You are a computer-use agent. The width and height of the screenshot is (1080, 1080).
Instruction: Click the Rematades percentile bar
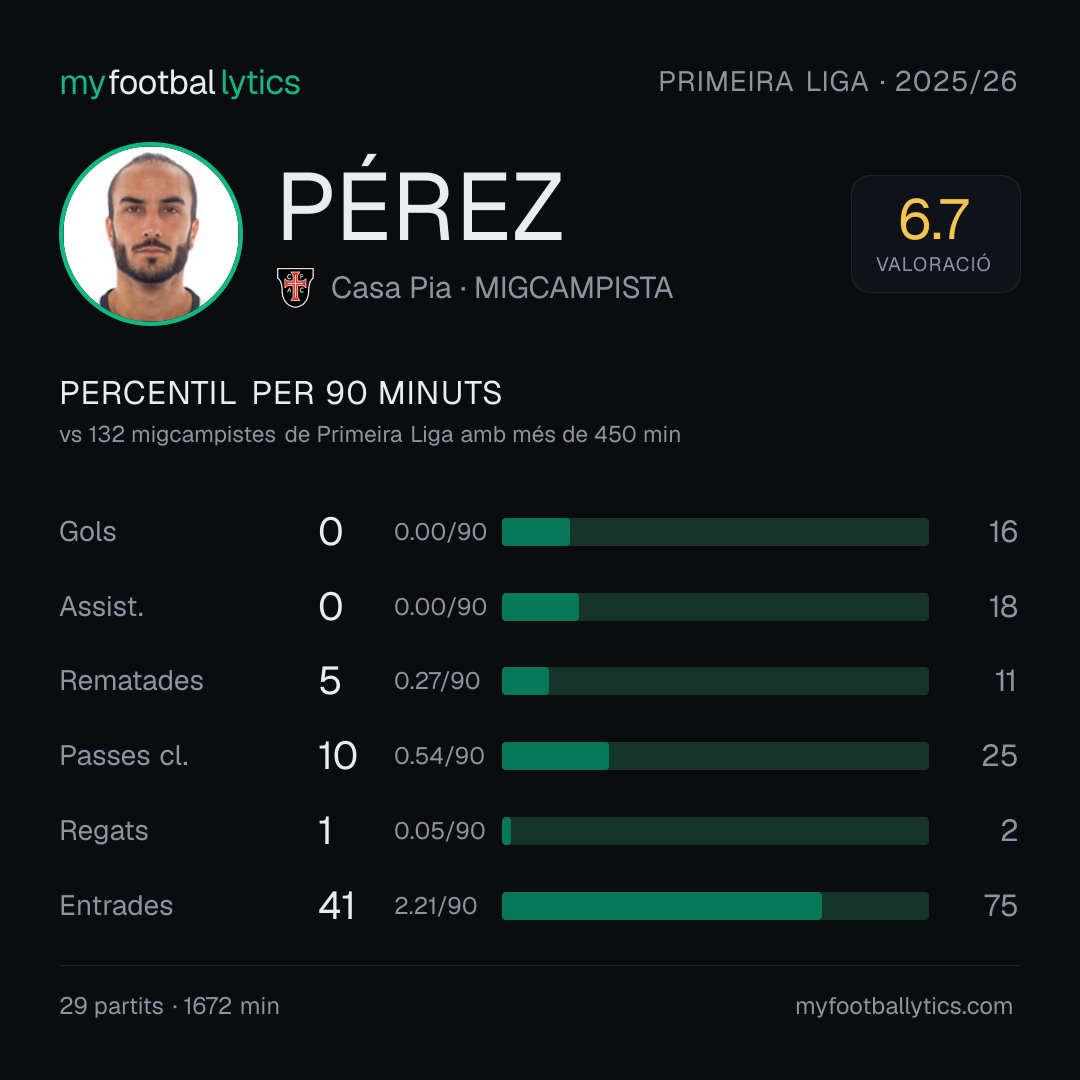coord(715,681)
